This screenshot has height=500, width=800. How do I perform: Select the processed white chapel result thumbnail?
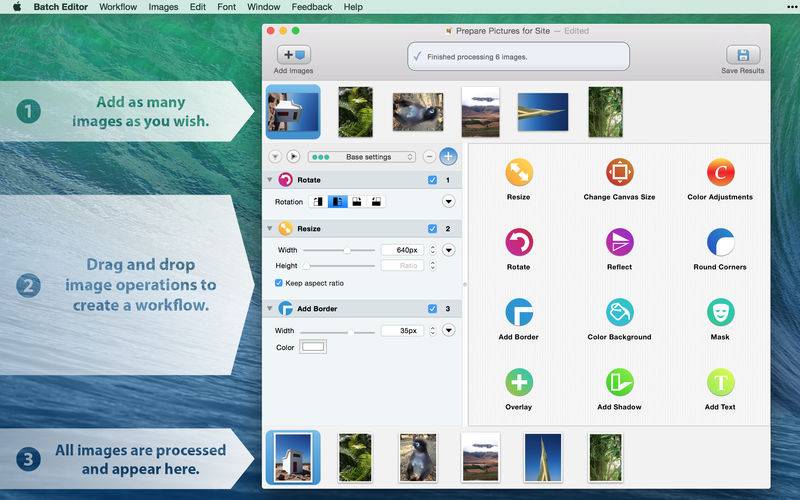point(293,458)
